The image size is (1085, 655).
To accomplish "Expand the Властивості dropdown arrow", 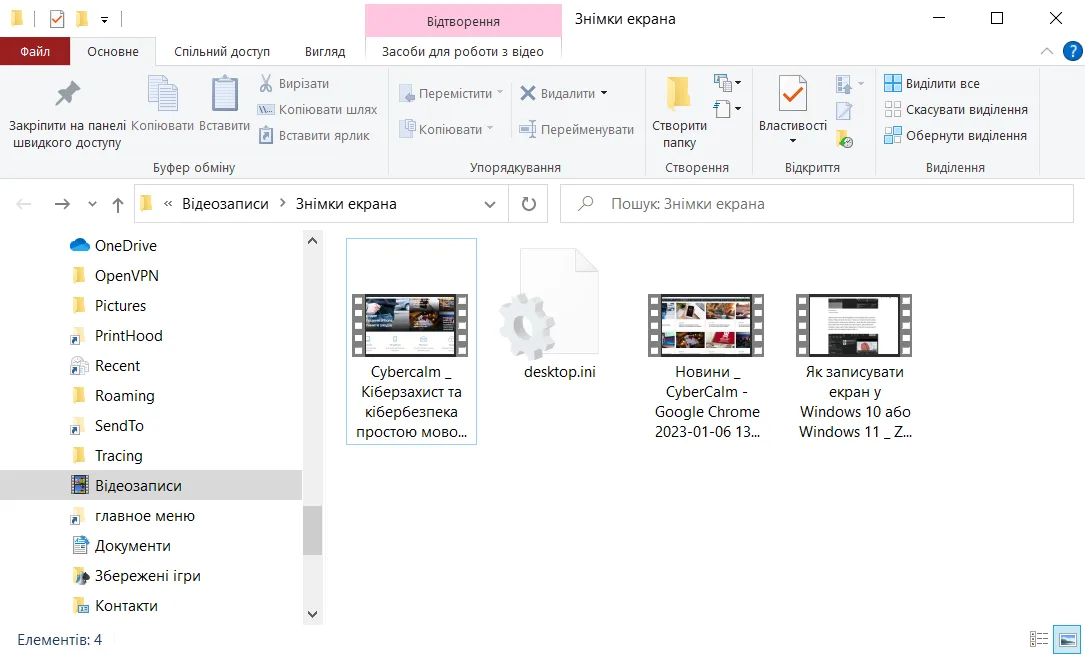I will 793,141.
